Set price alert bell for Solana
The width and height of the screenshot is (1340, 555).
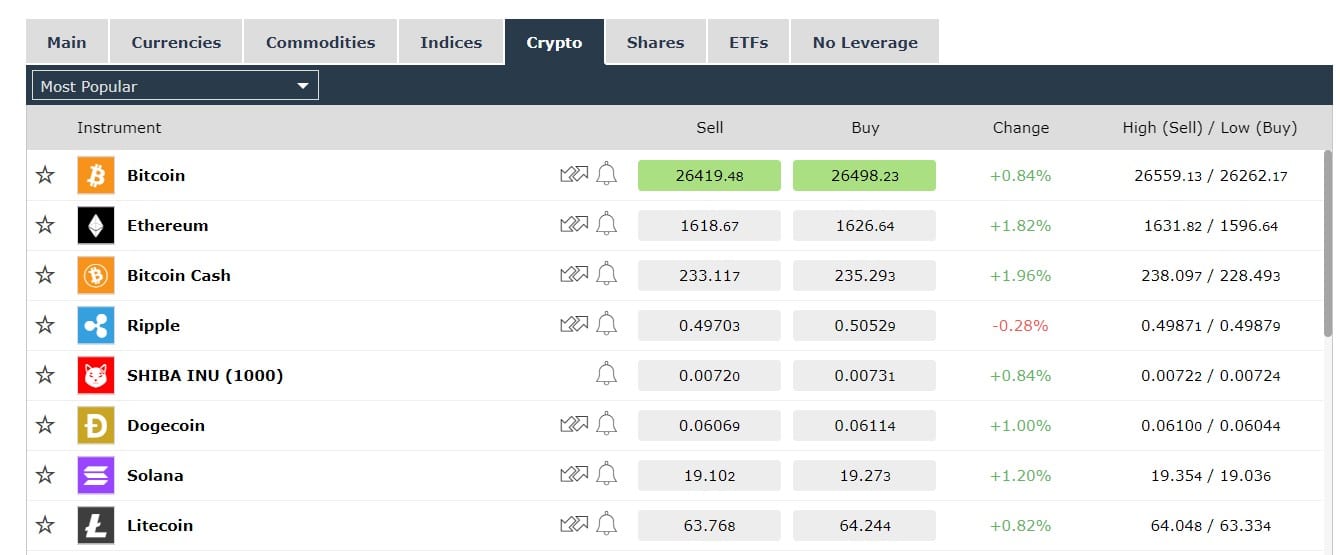tap(606, 475)
